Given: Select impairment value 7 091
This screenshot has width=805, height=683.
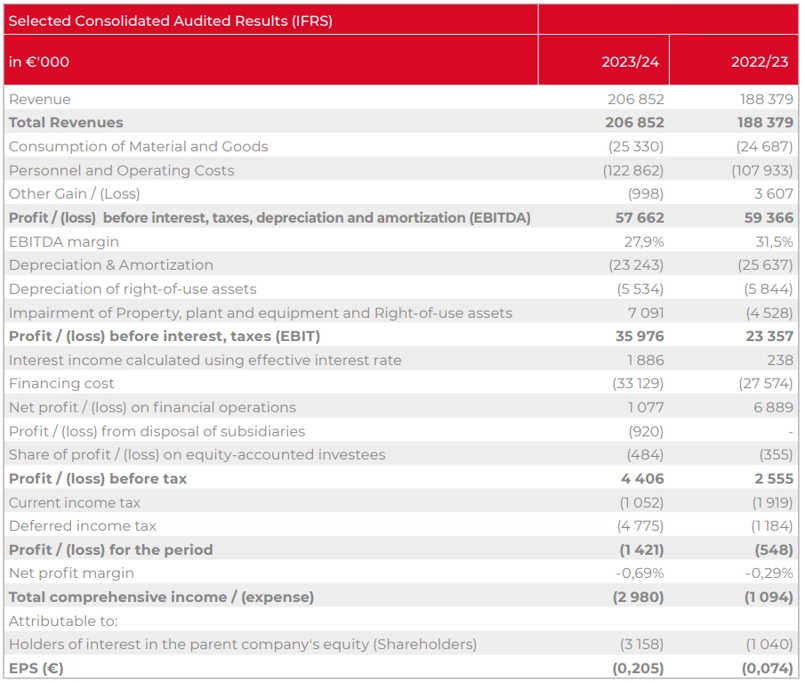Looking at the screenshot, I should tap(646, 313).
